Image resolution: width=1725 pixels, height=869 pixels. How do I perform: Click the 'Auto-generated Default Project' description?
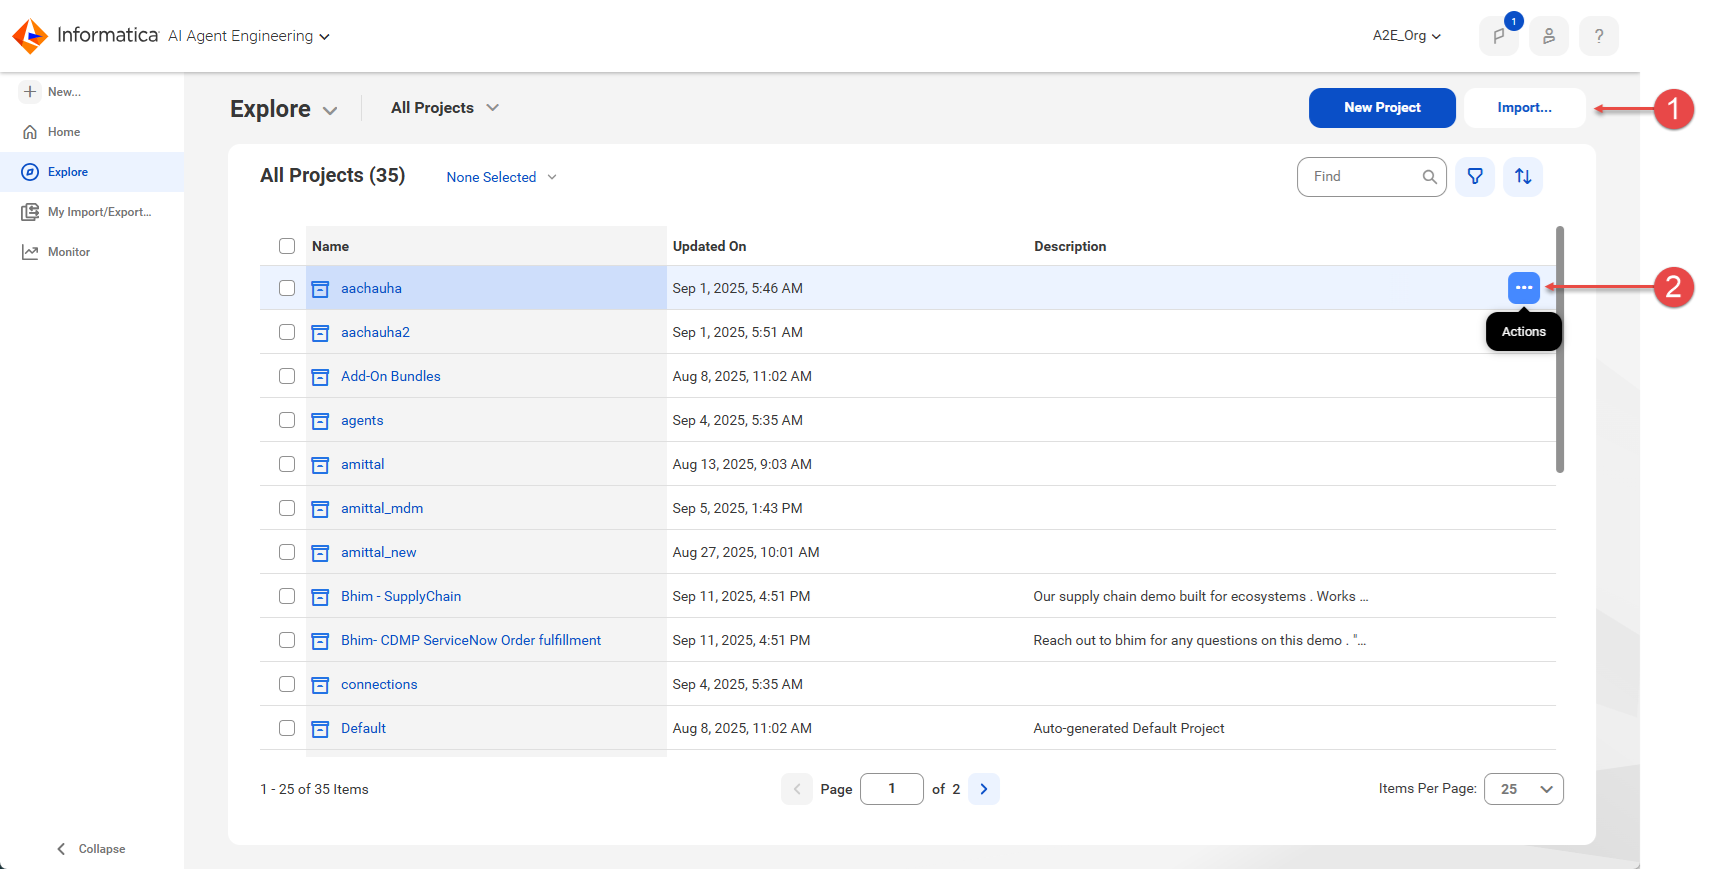coord(1129,728)
